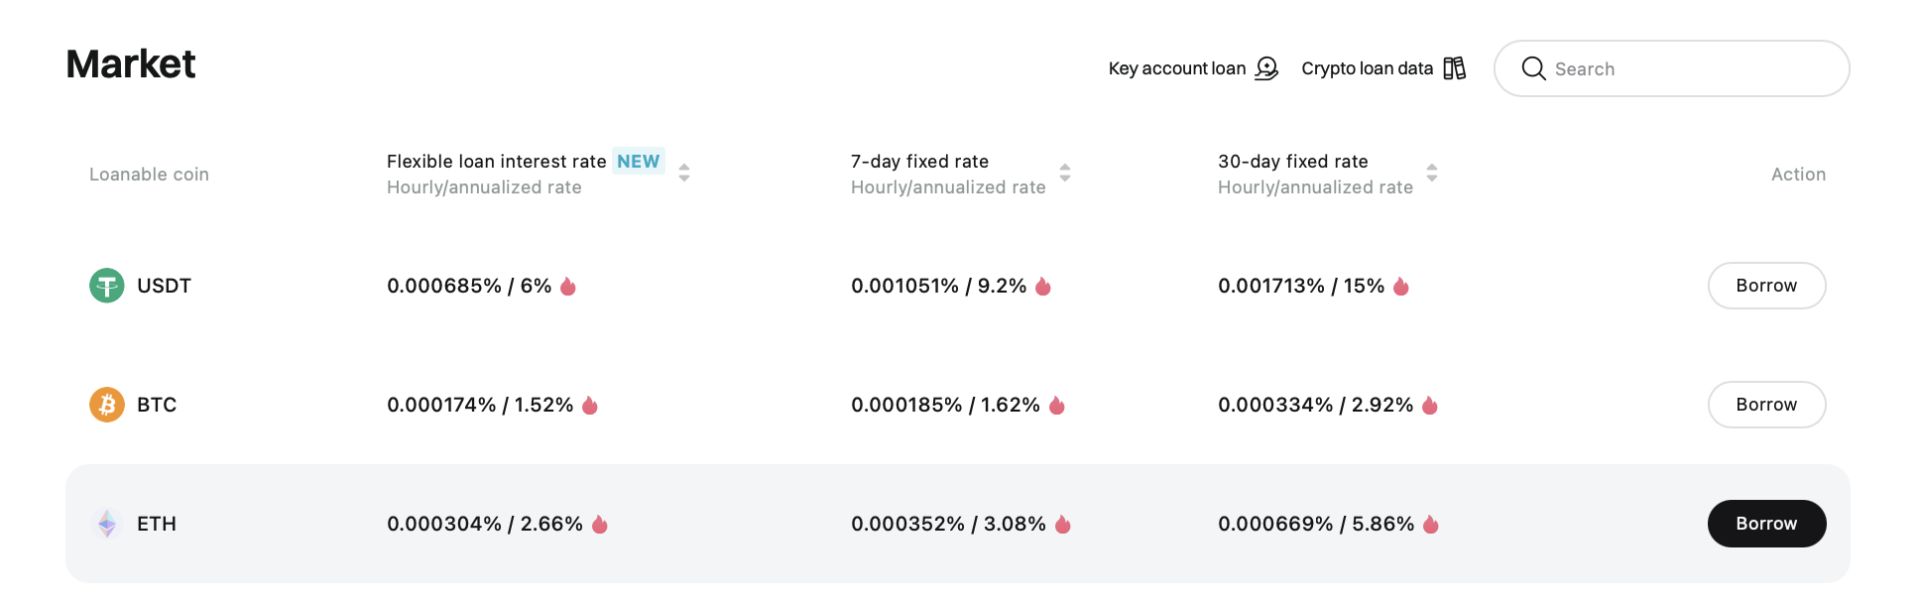Click flame icon beside ETH 3.08% rate
The width and height of the screenshot is (1920, 603).
click(1063, 524)
